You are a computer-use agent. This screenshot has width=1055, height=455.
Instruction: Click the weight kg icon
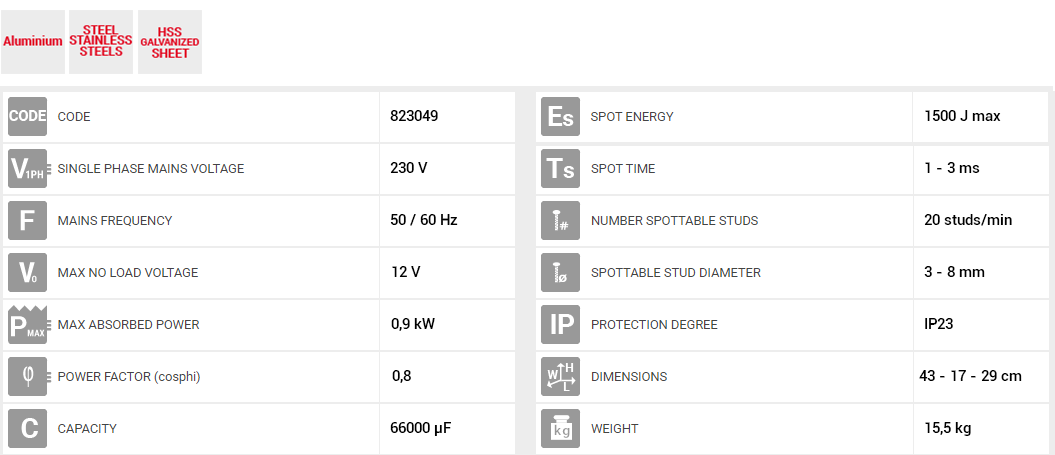pos(560,428)
